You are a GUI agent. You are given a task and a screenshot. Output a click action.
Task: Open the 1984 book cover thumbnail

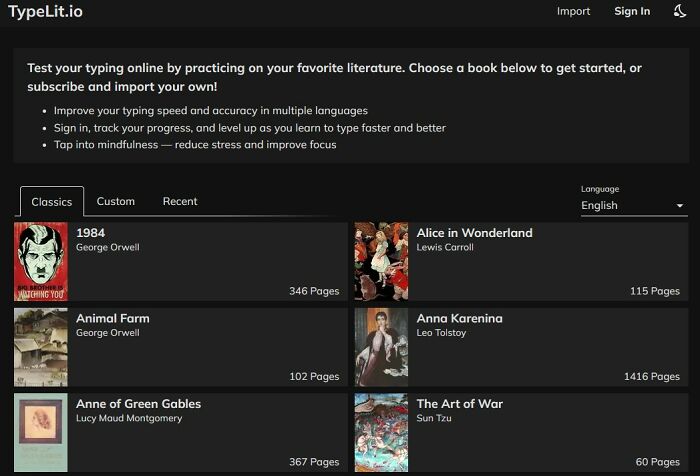coord(41,261)
